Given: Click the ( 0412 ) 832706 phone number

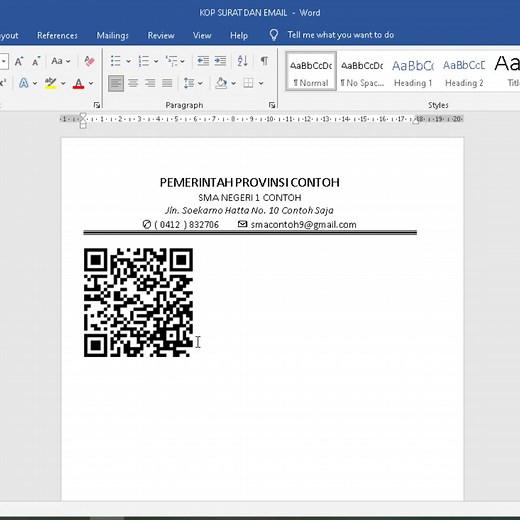Looking at the screenshot, I should coord(187,225).
